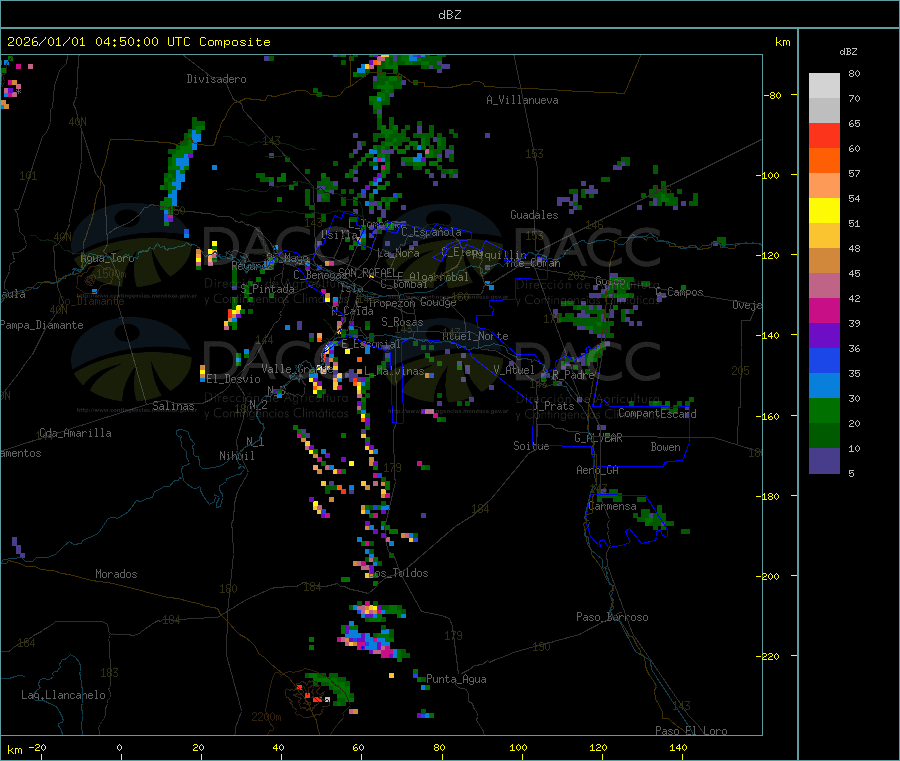Click the 'G_ALVEAR' map label
Viewport: 900px width, 761px height.
[x=598, y=438]
